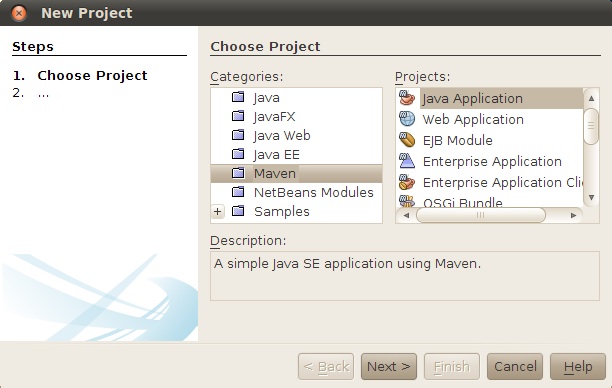Click the Projects horizontal scroll-left arrow
The image size is (612, 388).
click(406, 215)
